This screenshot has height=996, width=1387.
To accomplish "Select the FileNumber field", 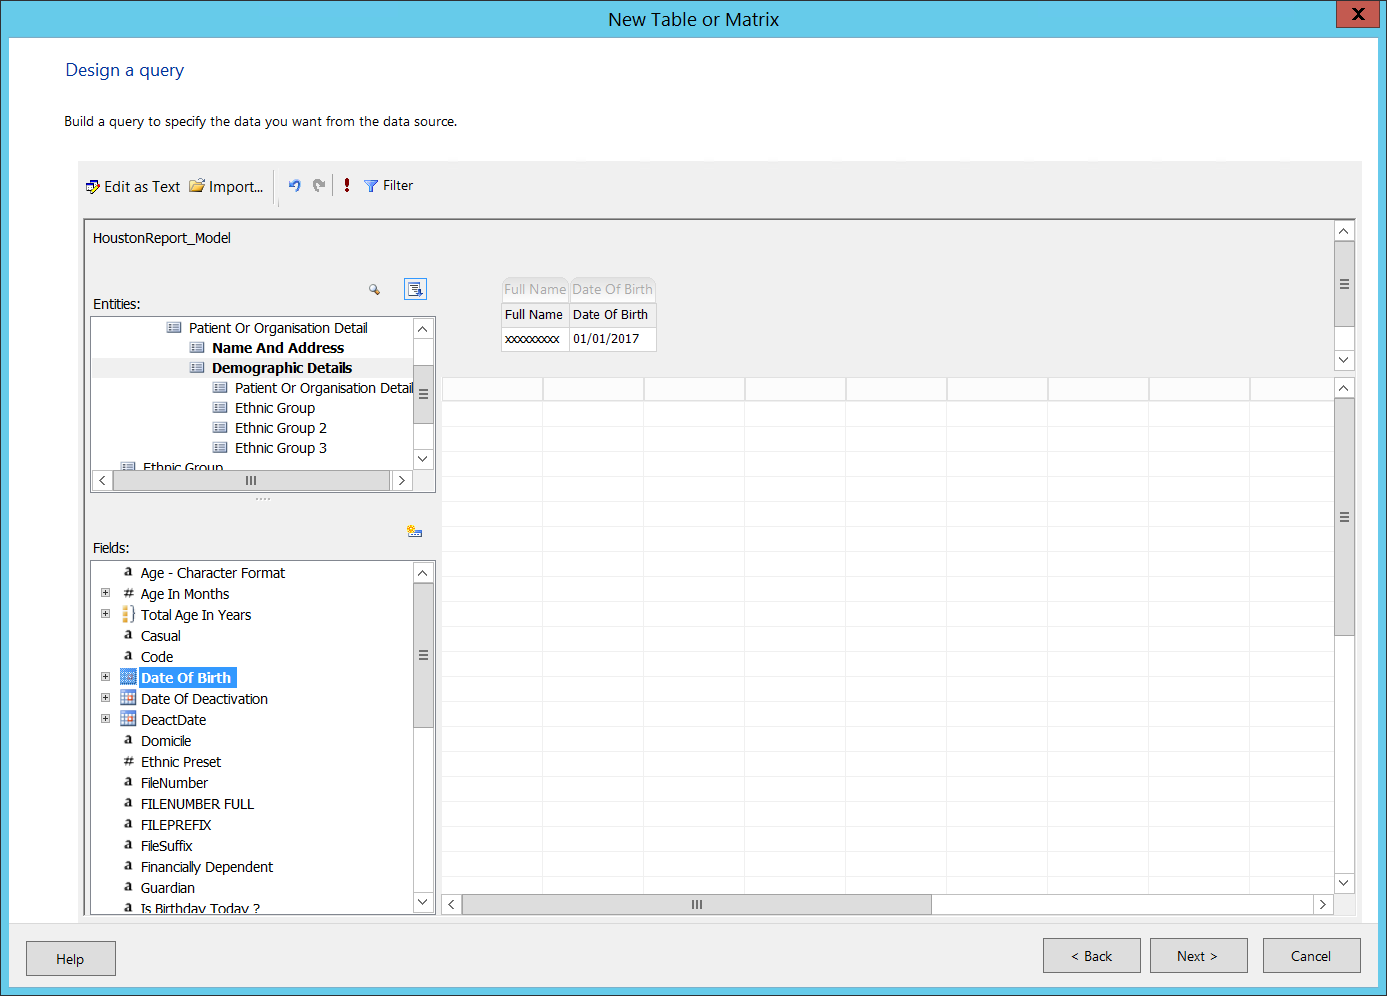I will (175, 783).
